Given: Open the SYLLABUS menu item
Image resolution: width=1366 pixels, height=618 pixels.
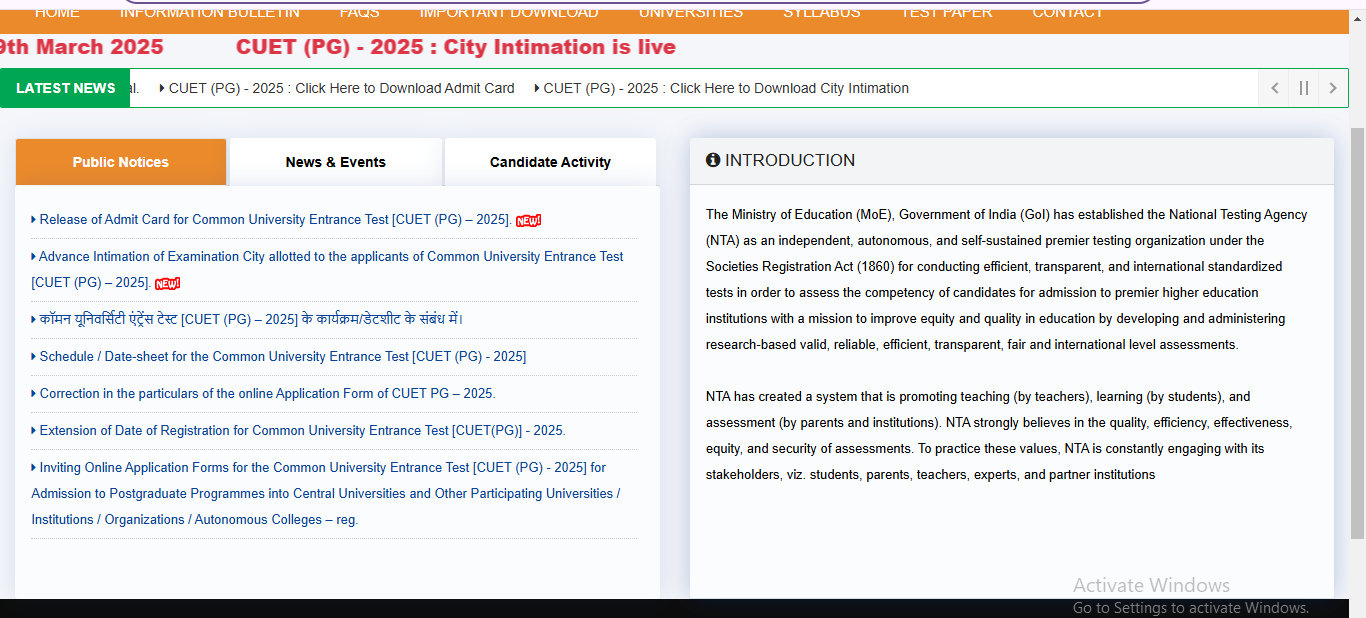Looking at the screenshot, I should (x=821, y=12).
